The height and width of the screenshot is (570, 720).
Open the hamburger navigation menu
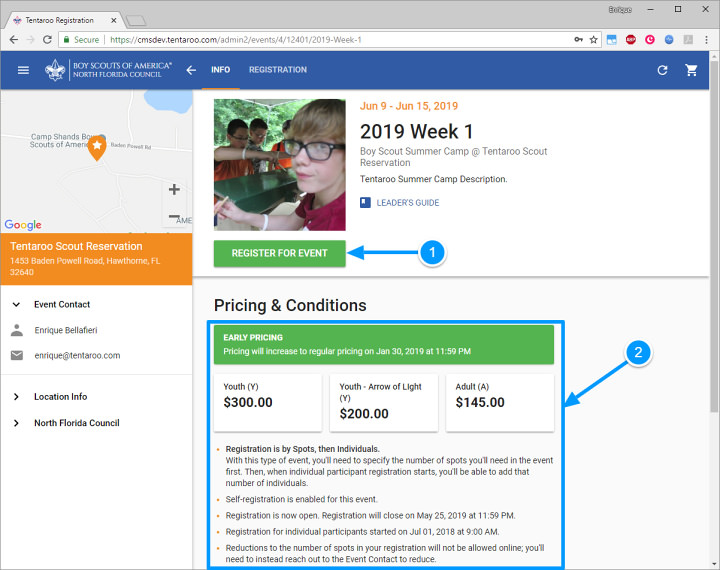[23, 70]
